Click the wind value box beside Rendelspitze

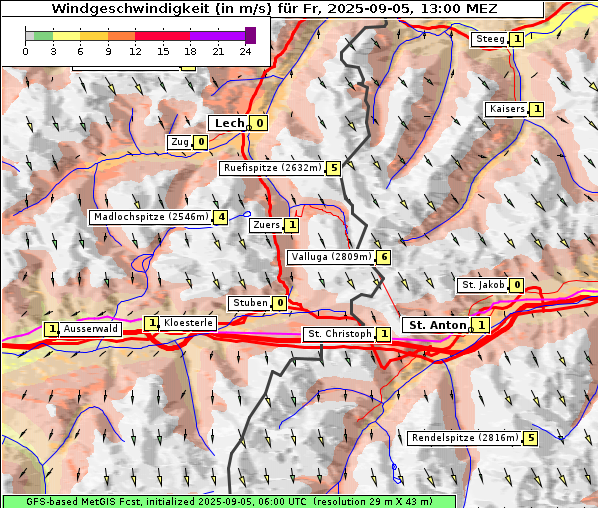531,438
